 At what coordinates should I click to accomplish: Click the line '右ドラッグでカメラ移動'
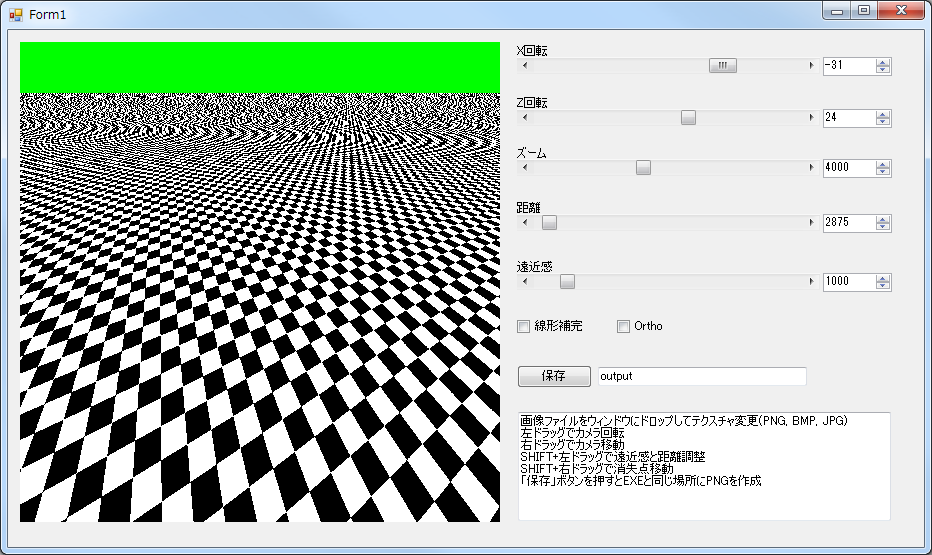[572, 444]
